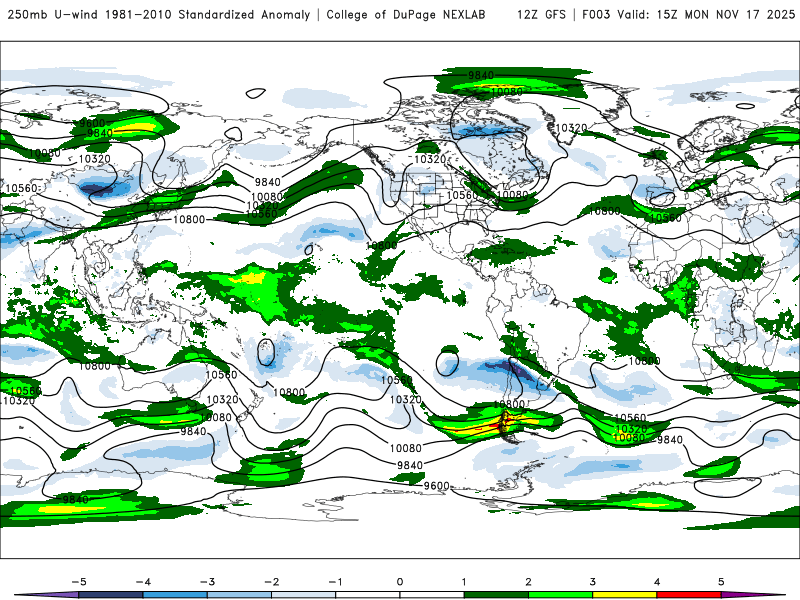The height and width of the screenshot is (600, 800).
Task: Click the '4' color scale label
Action: tap(657, 582)
